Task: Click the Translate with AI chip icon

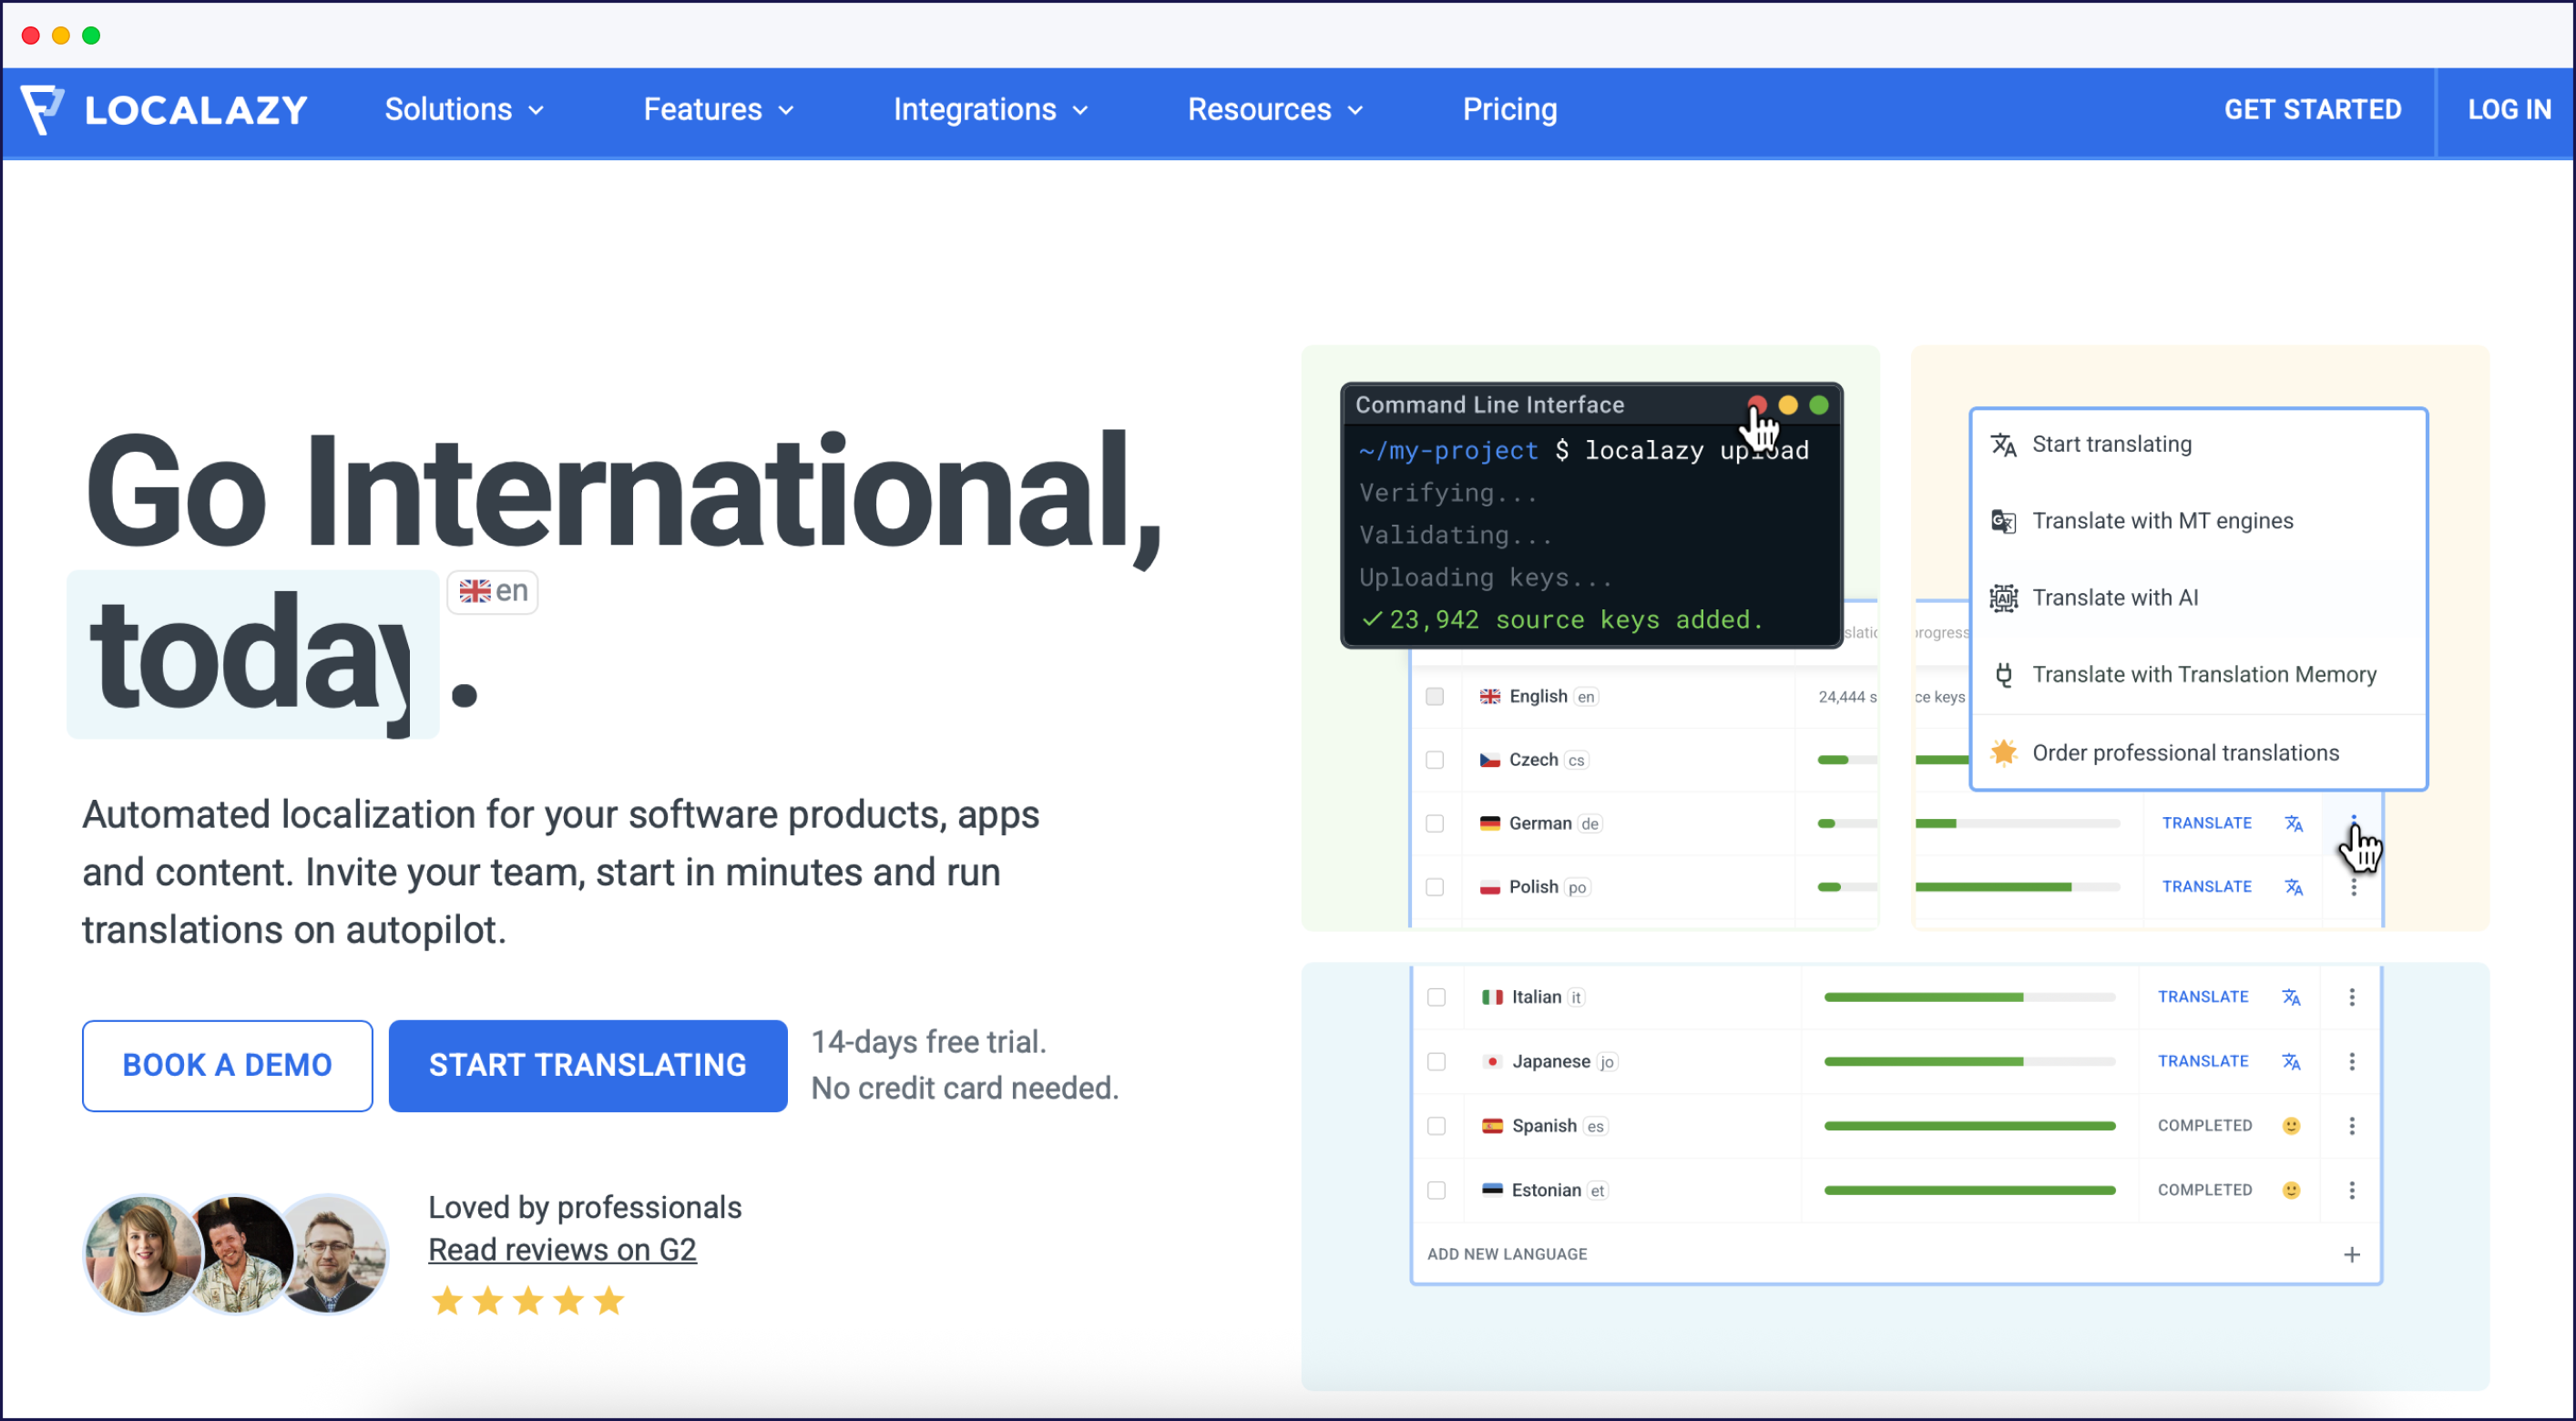Action: 2003,598
